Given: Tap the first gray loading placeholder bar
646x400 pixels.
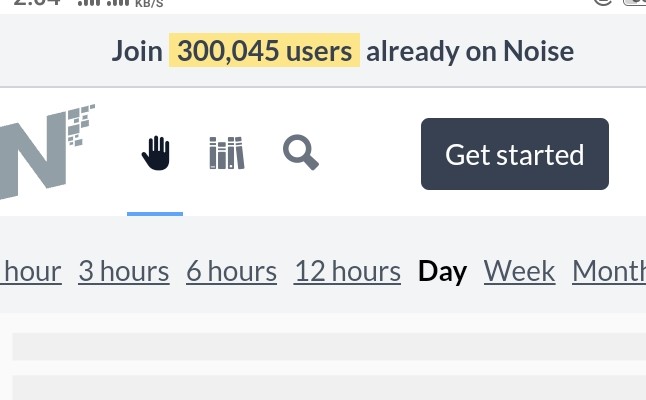Looking at the screenshot, I should point(329,346).
